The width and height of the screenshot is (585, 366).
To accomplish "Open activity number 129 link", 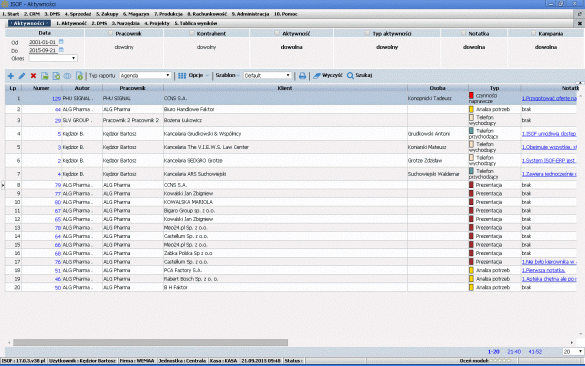I will [x=56, y=98].
